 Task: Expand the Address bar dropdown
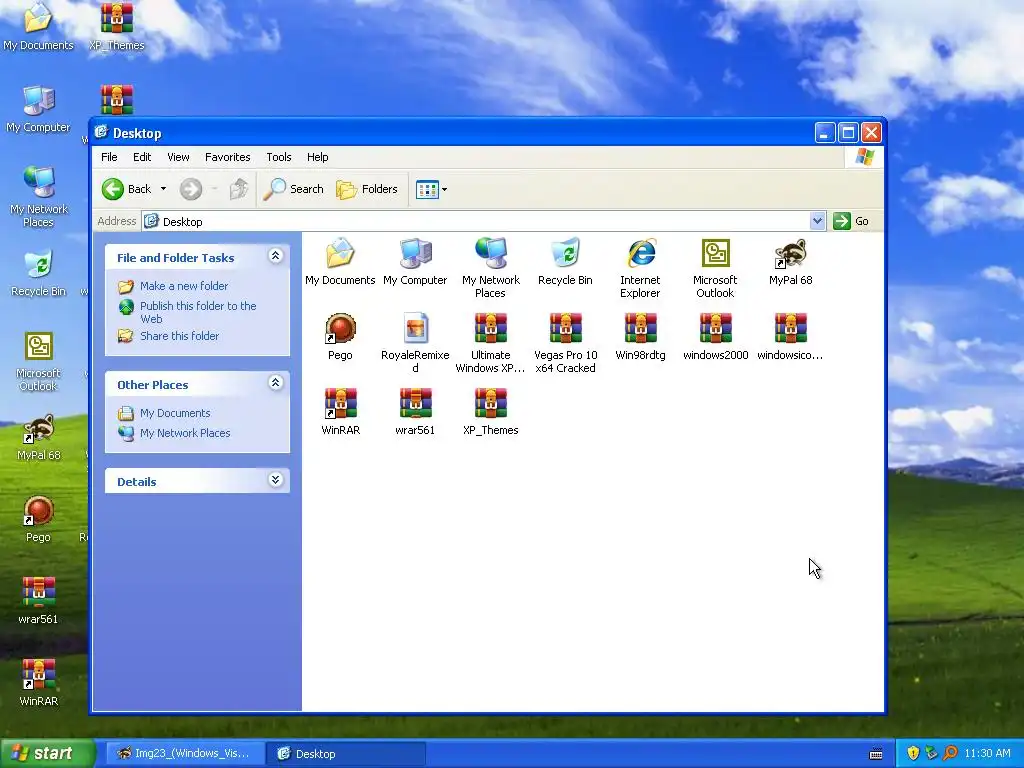click(x=817, y=221)
